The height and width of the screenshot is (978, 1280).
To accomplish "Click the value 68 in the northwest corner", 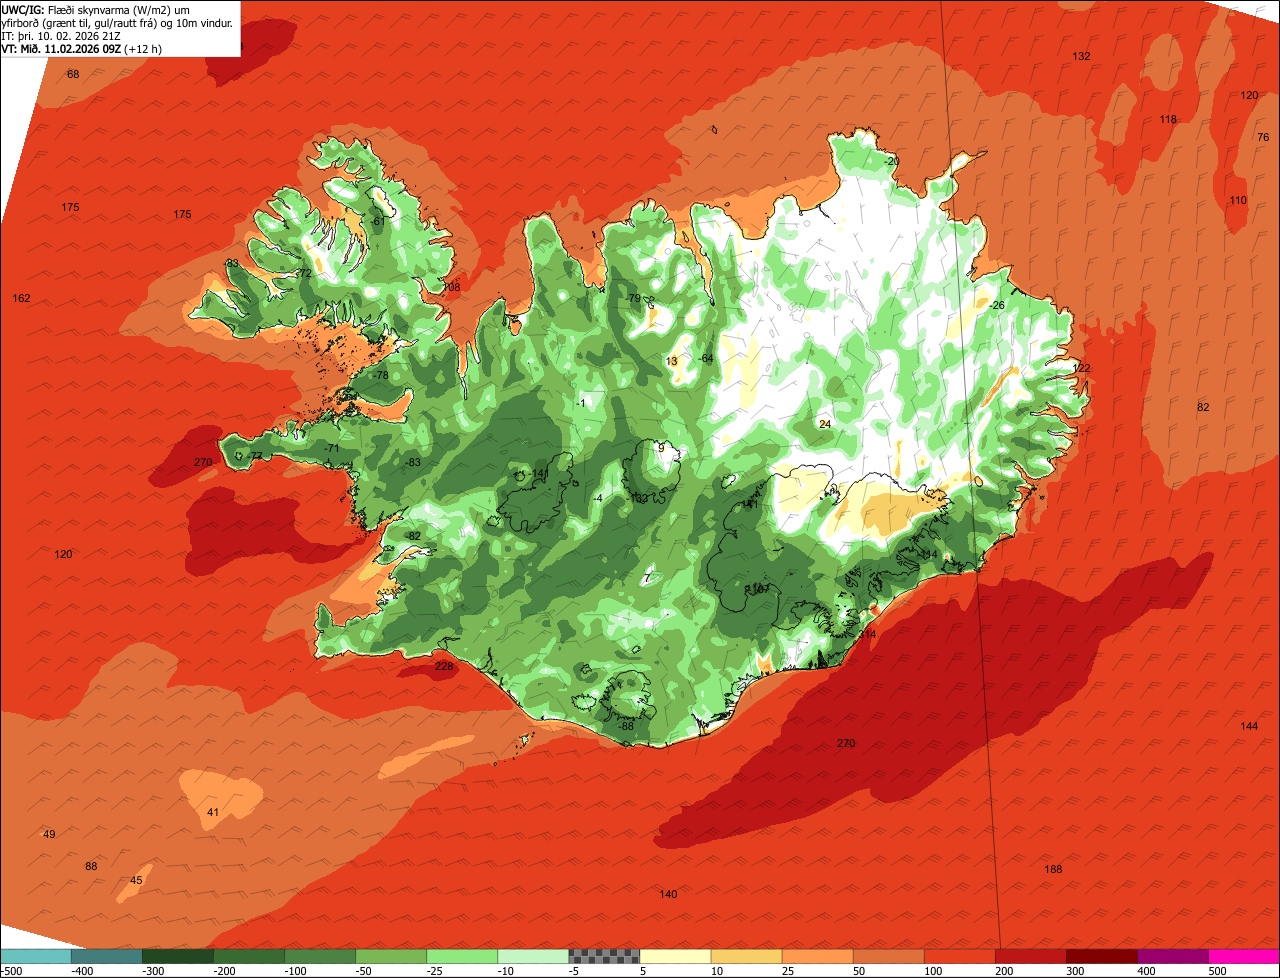I will [73, 74].
